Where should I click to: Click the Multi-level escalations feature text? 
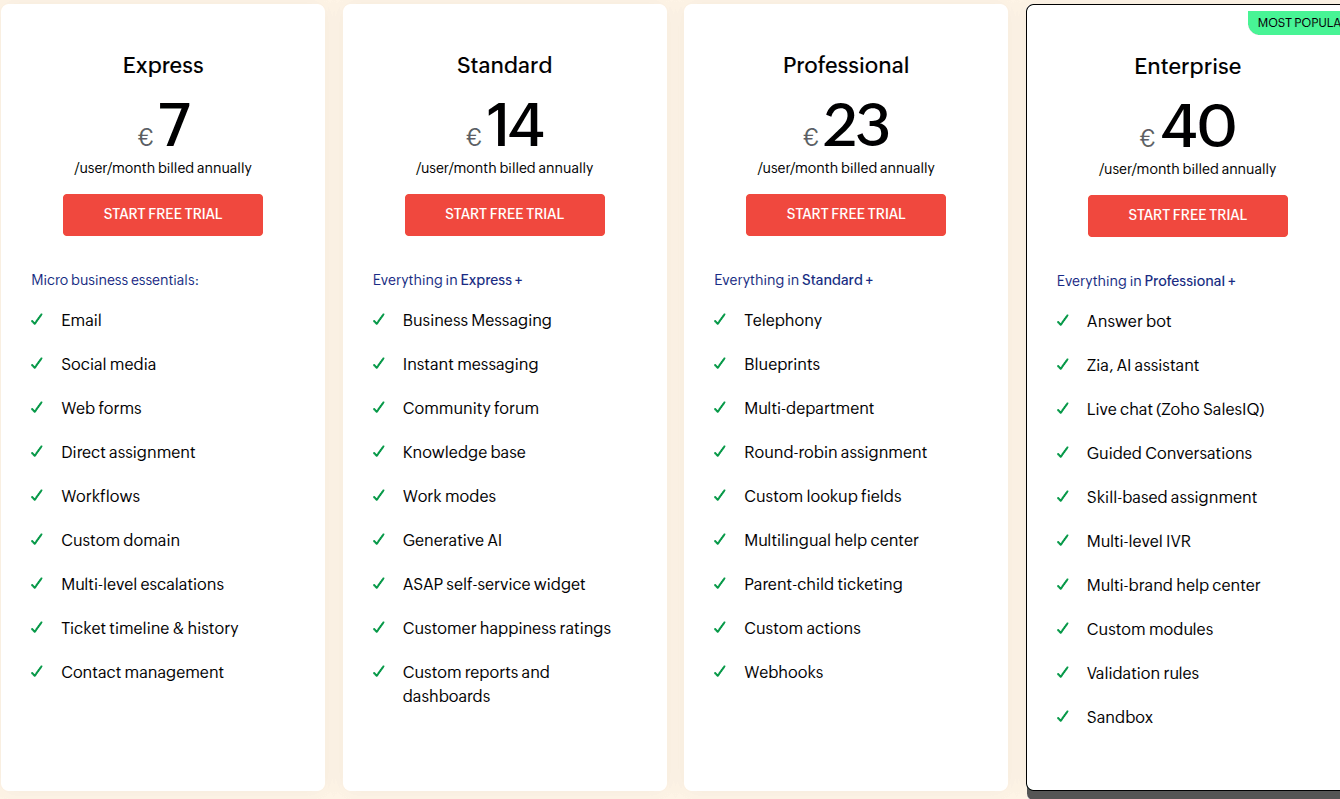[x=142, y=584]
